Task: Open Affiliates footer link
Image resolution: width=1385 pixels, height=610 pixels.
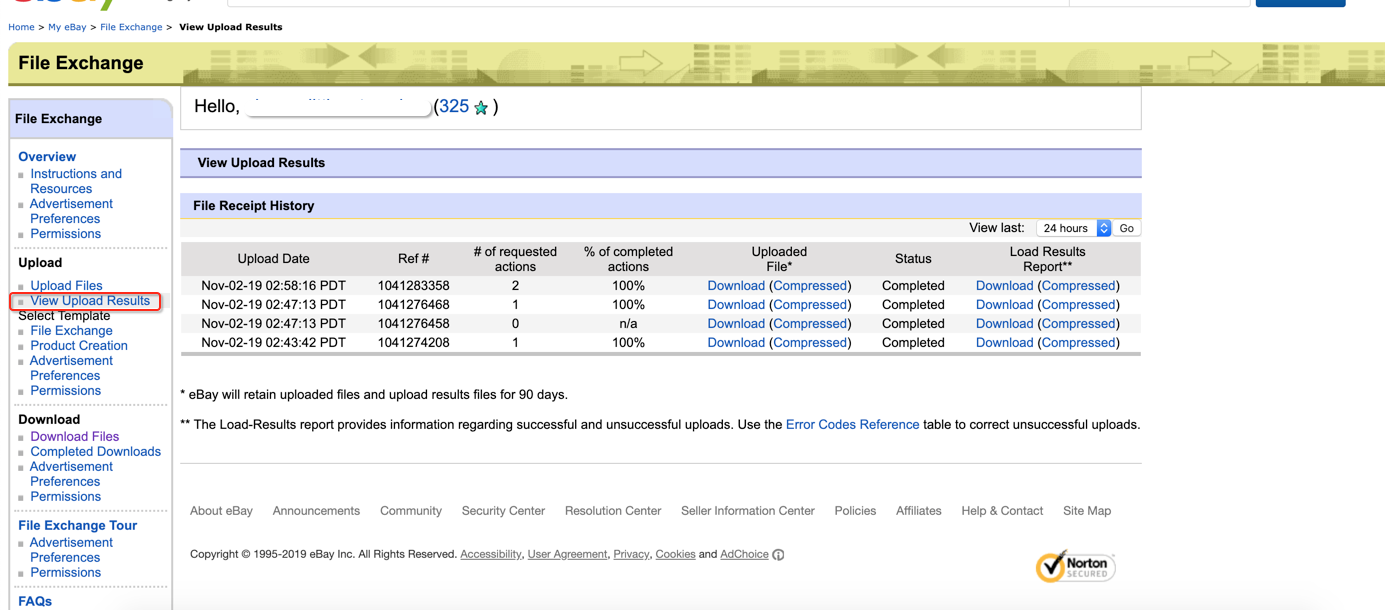Action: click(x=919, y=511)
